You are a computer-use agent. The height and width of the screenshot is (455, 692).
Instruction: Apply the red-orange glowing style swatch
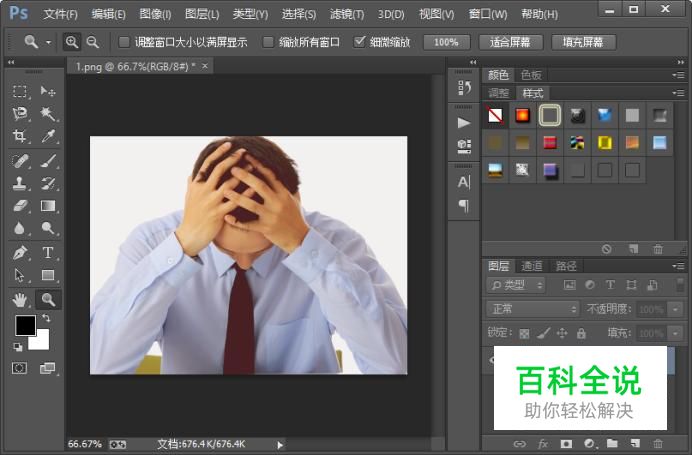(x=523, y=116)
